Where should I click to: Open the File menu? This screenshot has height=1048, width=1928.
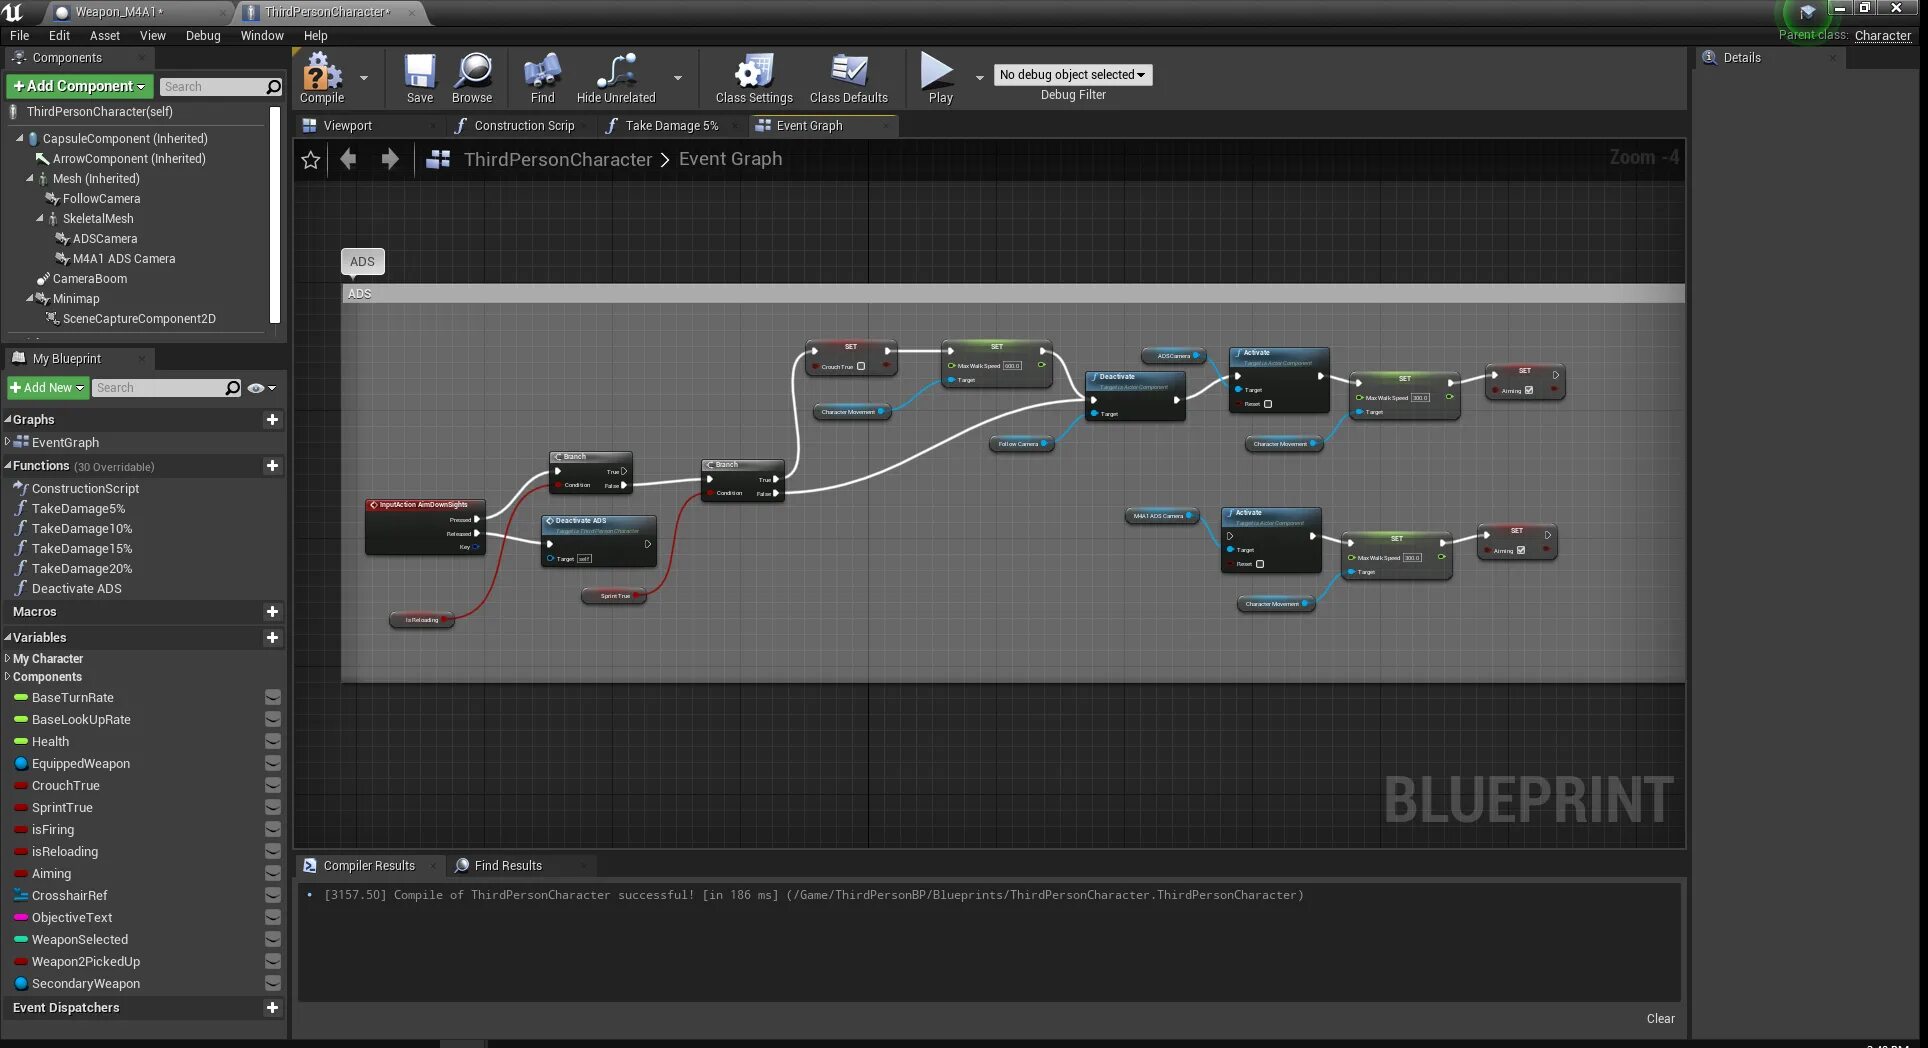point(19,36)
